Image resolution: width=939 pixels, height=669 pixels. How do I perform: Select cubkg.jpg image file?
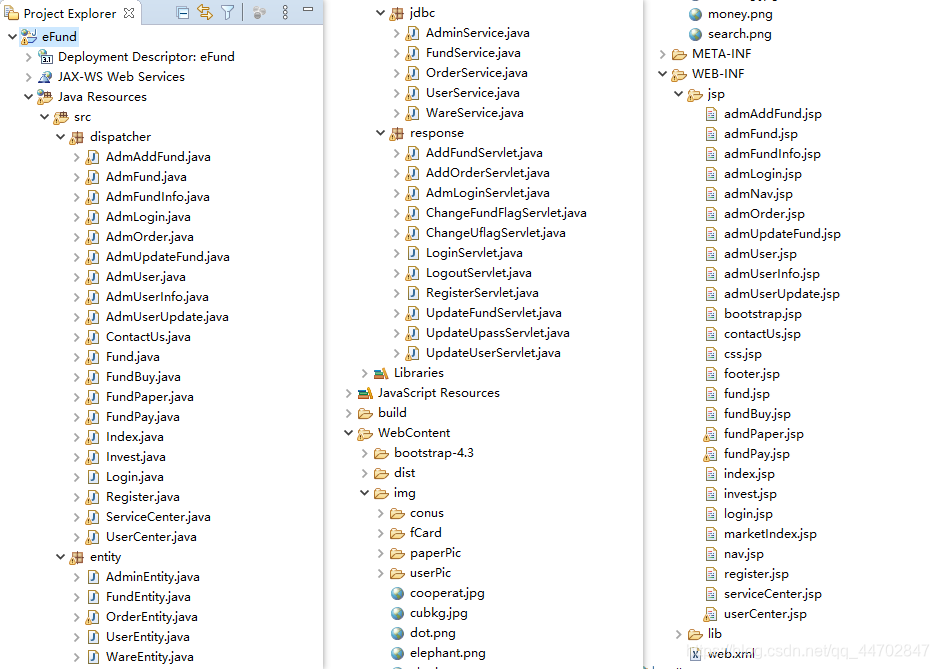[x=438, y=613]
